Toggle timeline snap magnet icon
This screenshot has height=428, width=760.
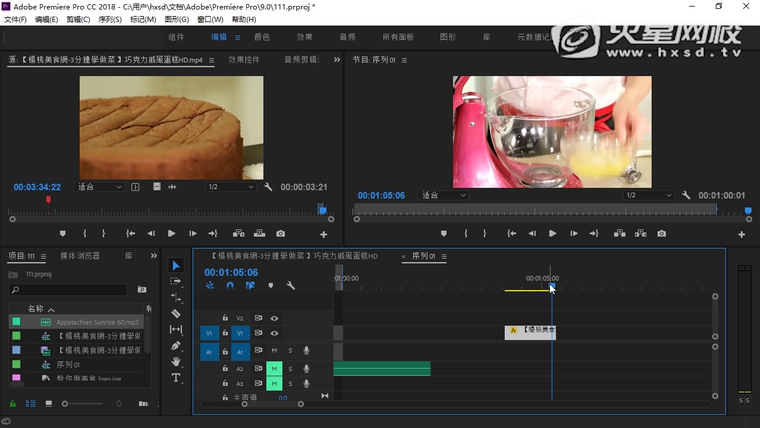(229, 286)
